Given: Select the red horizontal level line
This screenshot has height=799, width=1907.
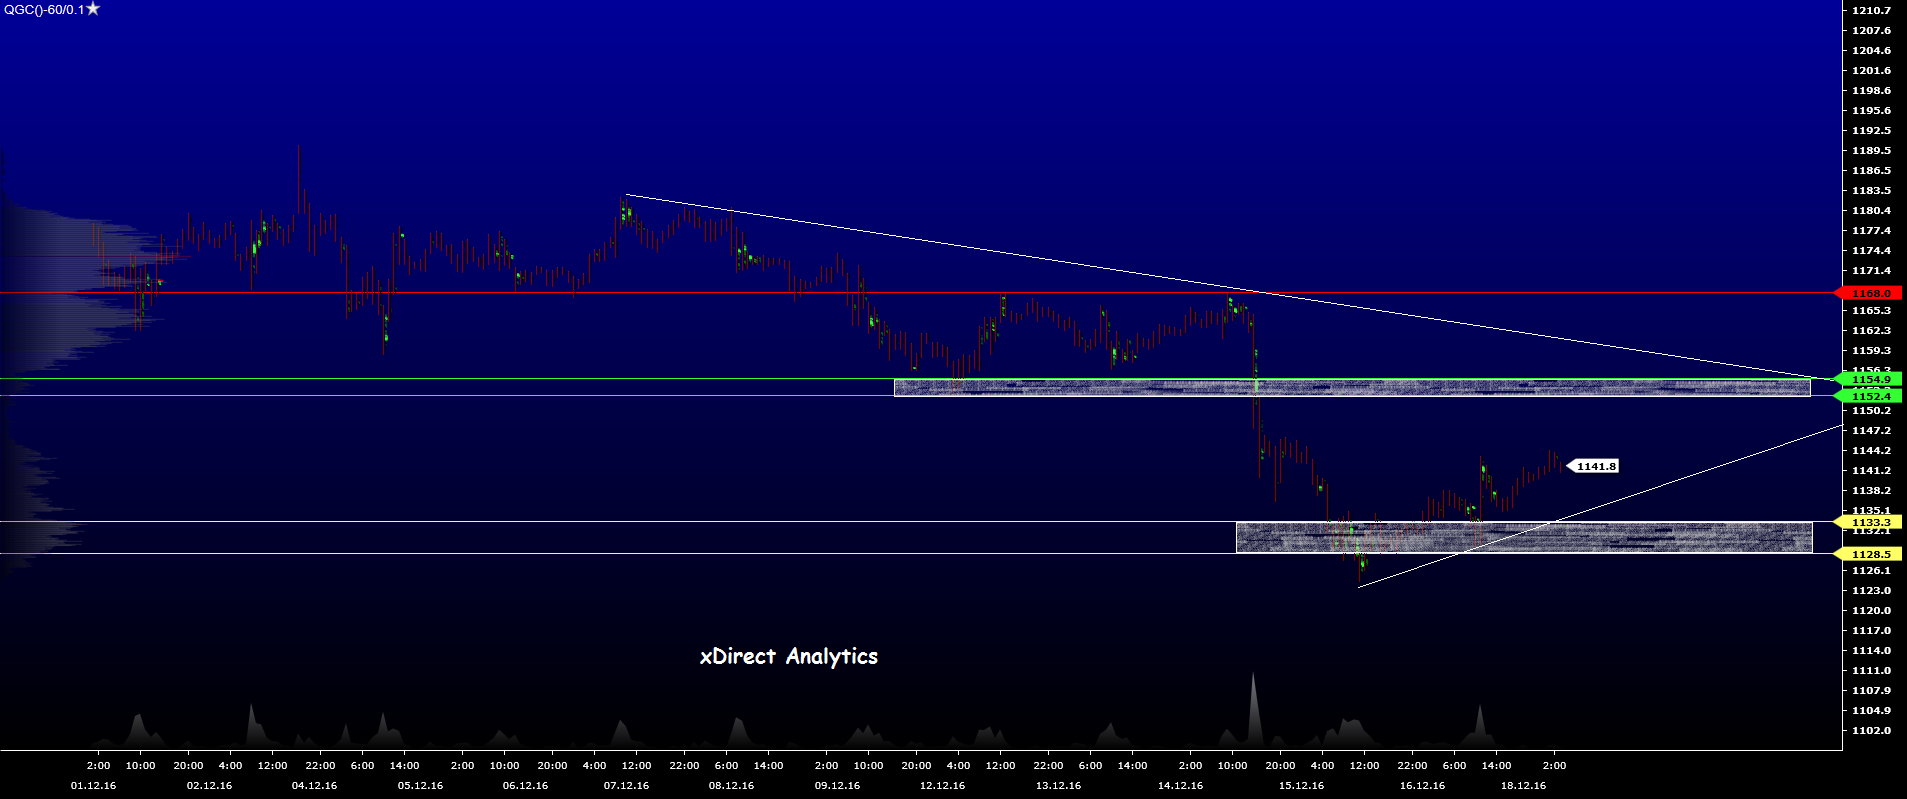Looking at the screenshot, I should tap(500, 293).
